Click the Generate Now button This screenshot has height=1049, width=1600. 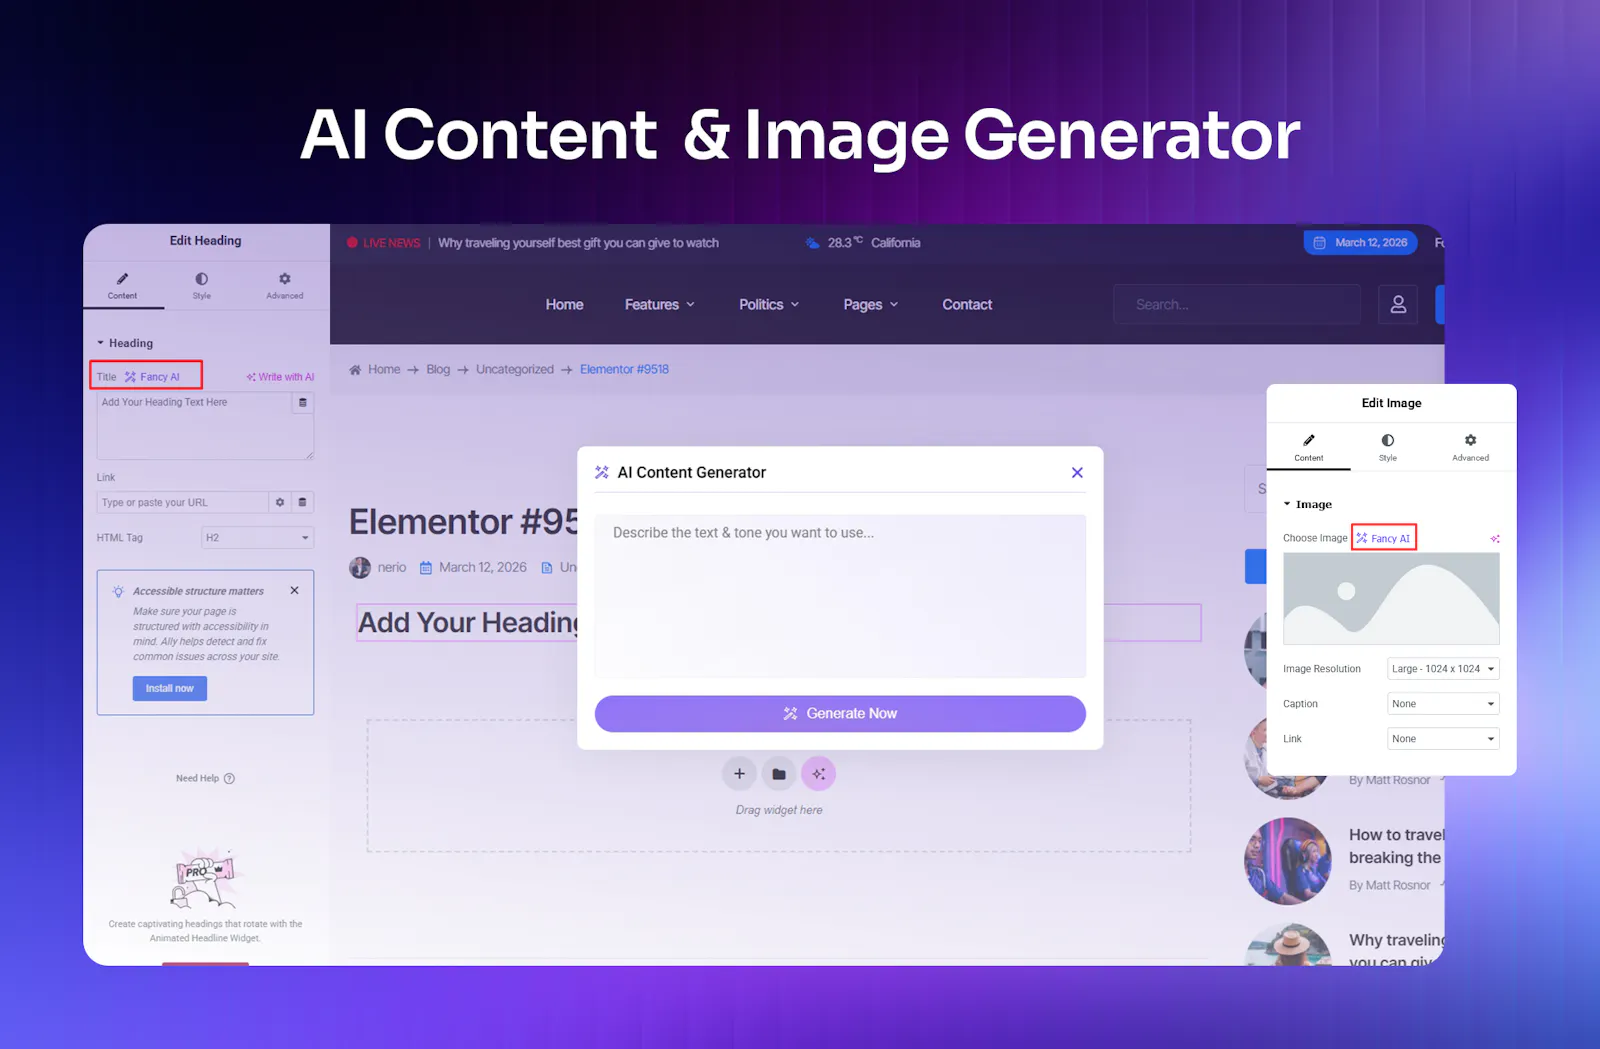pyautogui.click(x=840, y=714)
